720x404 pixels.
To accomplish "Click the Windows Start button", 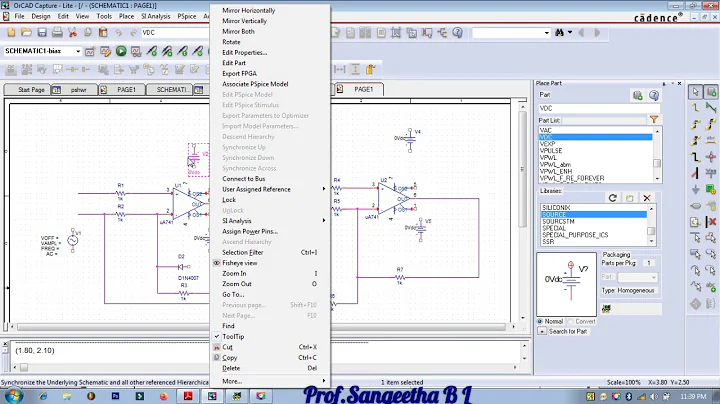I will click(x=12, y=396).
